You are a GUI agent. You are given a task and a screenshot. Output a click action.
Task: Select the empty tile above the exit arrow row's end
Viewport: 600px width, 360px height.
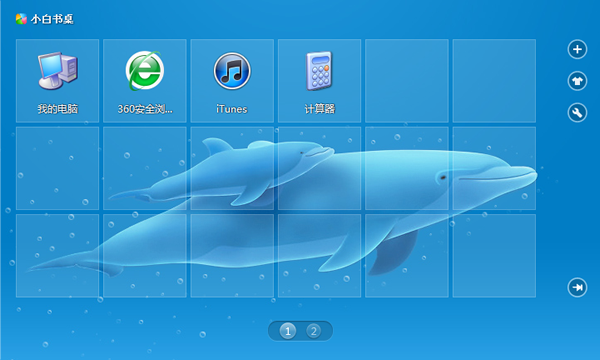(x=494, y=168)
